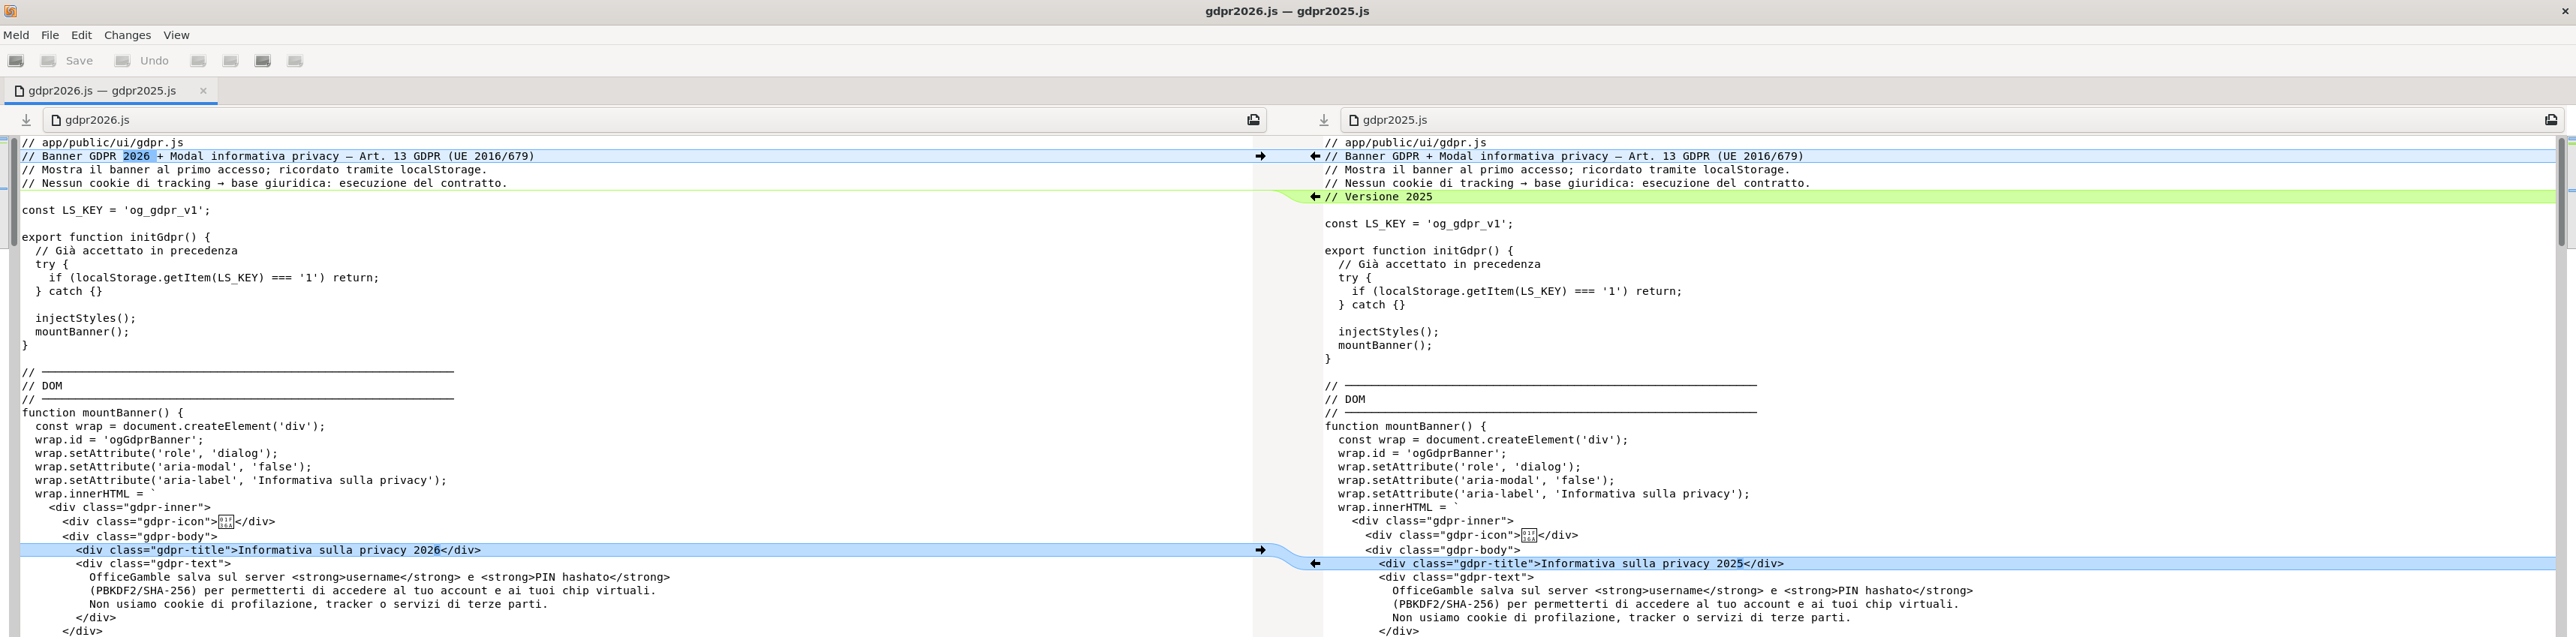Click 'div class="gdpr-body"' line in right pane
This screenshot has height=637, width=2576.
[x=1442, y=550]
